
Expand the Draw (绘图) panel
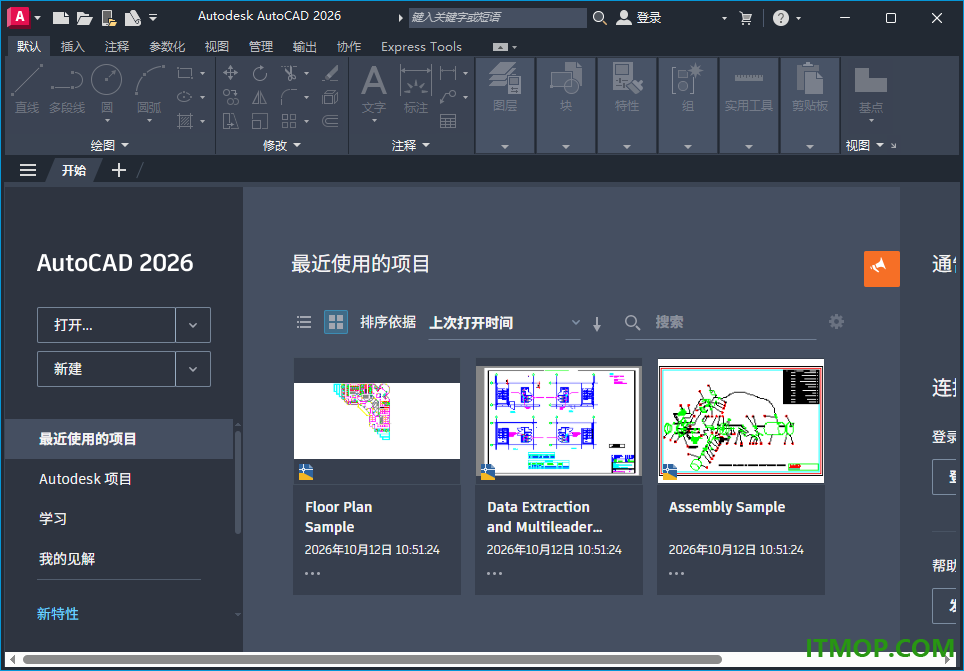pyautogui.click(x=109, y=145)
